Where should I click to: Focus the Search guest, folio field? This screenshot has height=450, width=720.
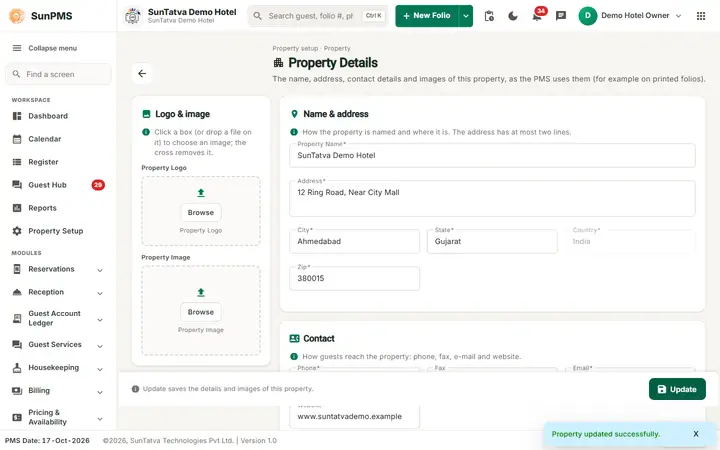(318, 16)
